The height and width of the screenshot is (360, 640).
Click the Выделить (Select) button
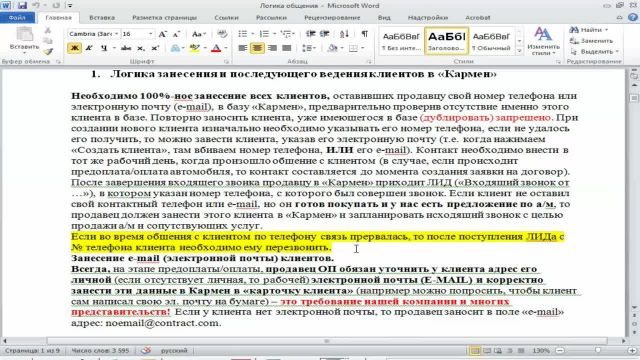594,51
